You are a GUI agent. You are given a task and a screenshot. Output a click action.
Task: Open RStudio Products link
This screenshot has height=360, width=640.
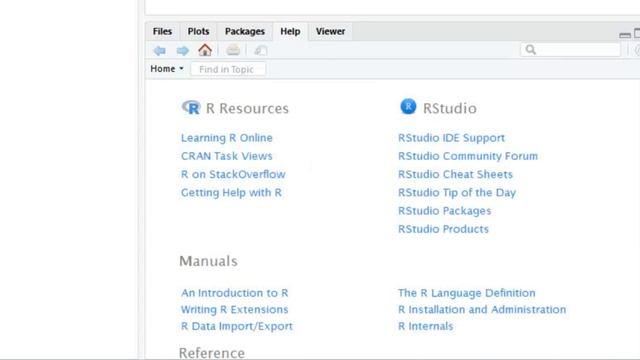(443, 229)
